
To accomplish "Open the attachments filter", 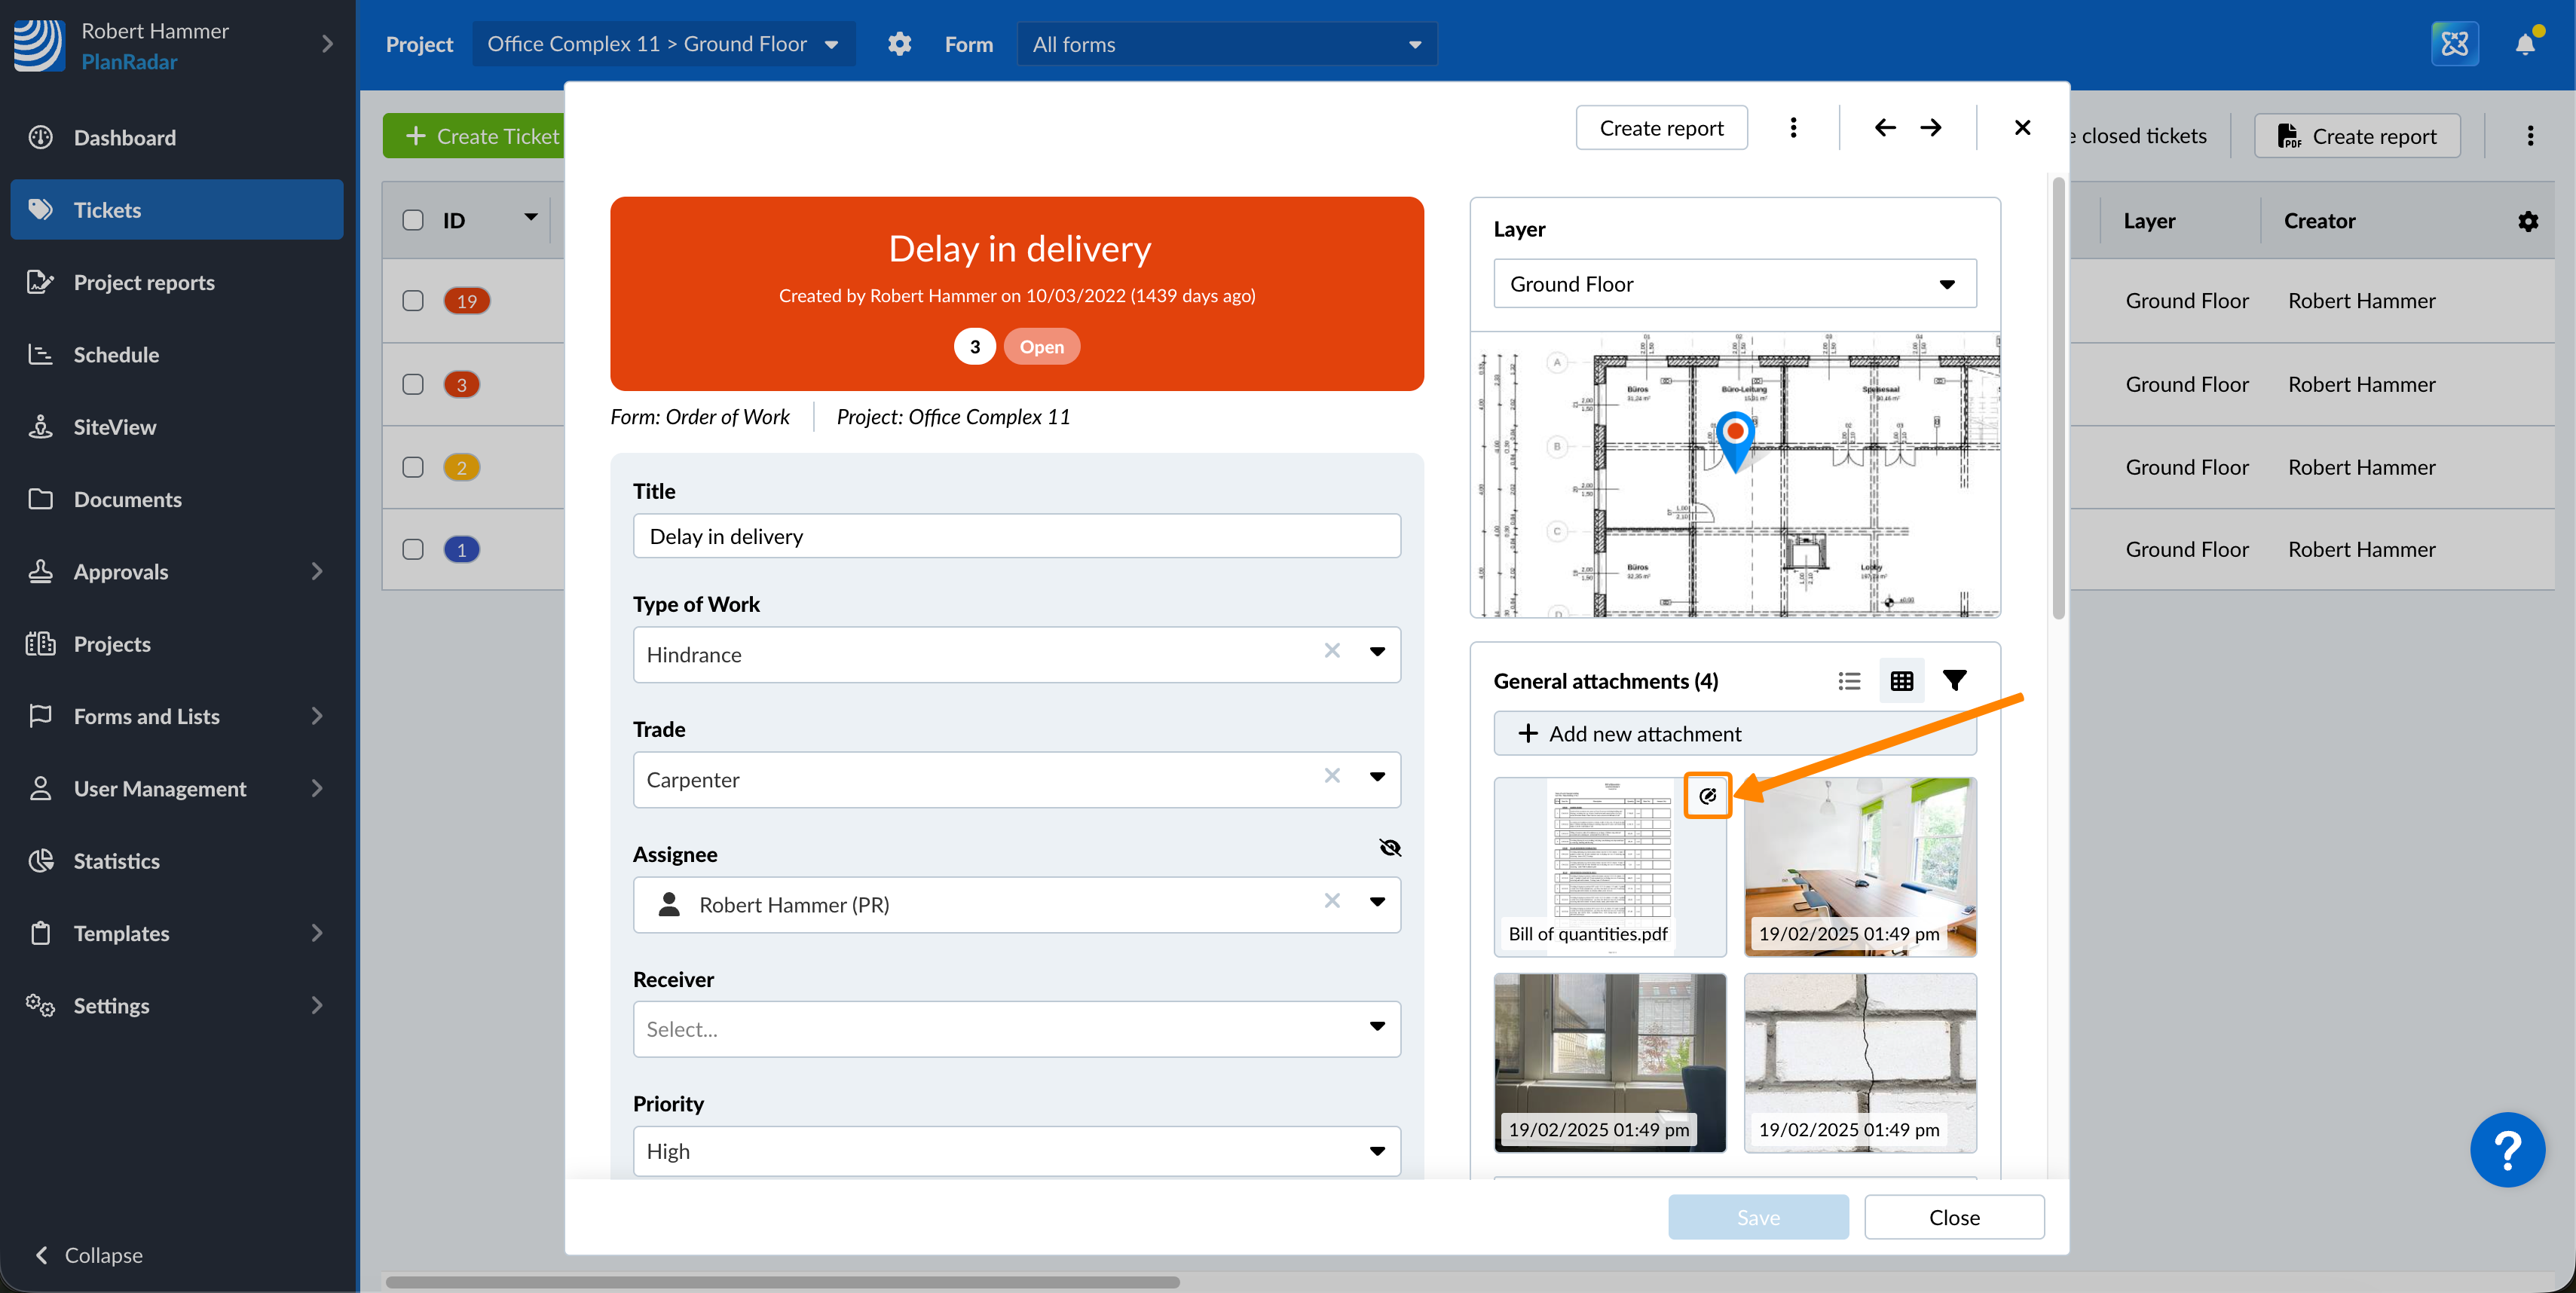I will 1954,681.
